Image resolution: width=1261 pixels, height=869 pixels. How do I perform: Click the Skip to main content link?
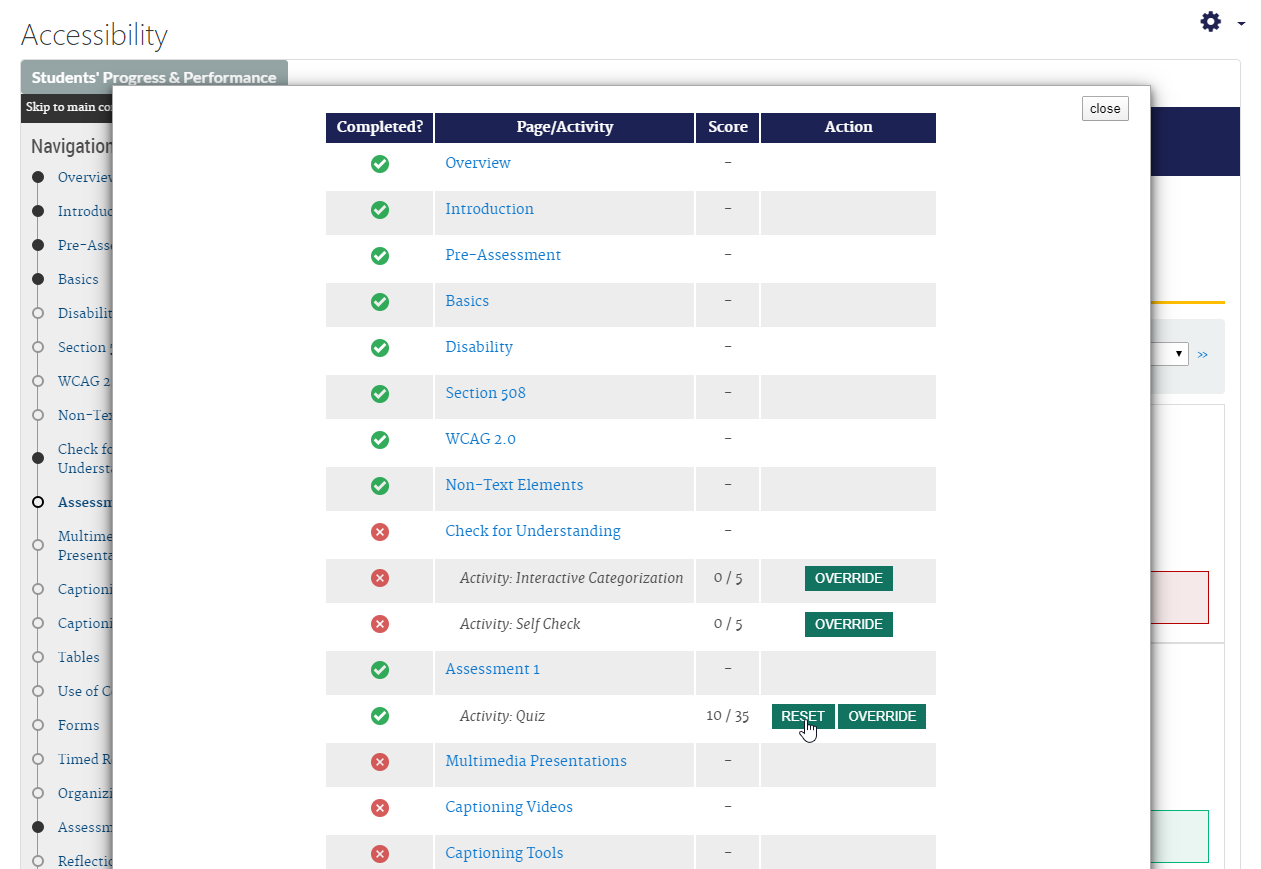pyautogui.click(x=68, y=107)
